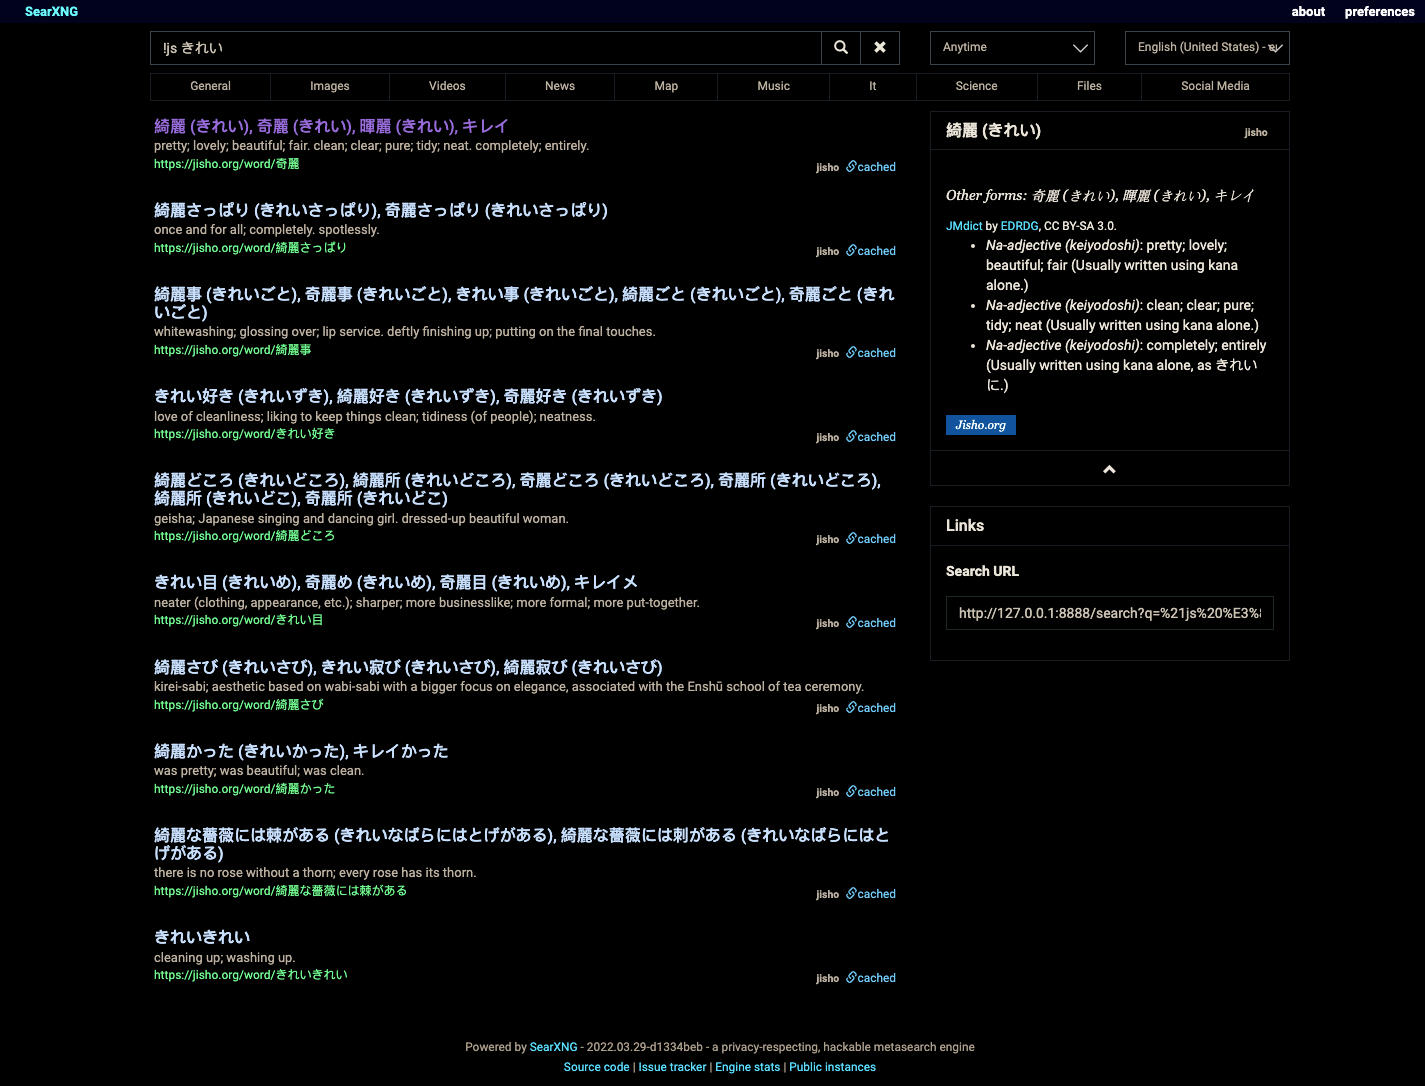Switch to the Images tab
Image resolution: width=1425 pixels, height=1086 pixels.
[329, 86]
